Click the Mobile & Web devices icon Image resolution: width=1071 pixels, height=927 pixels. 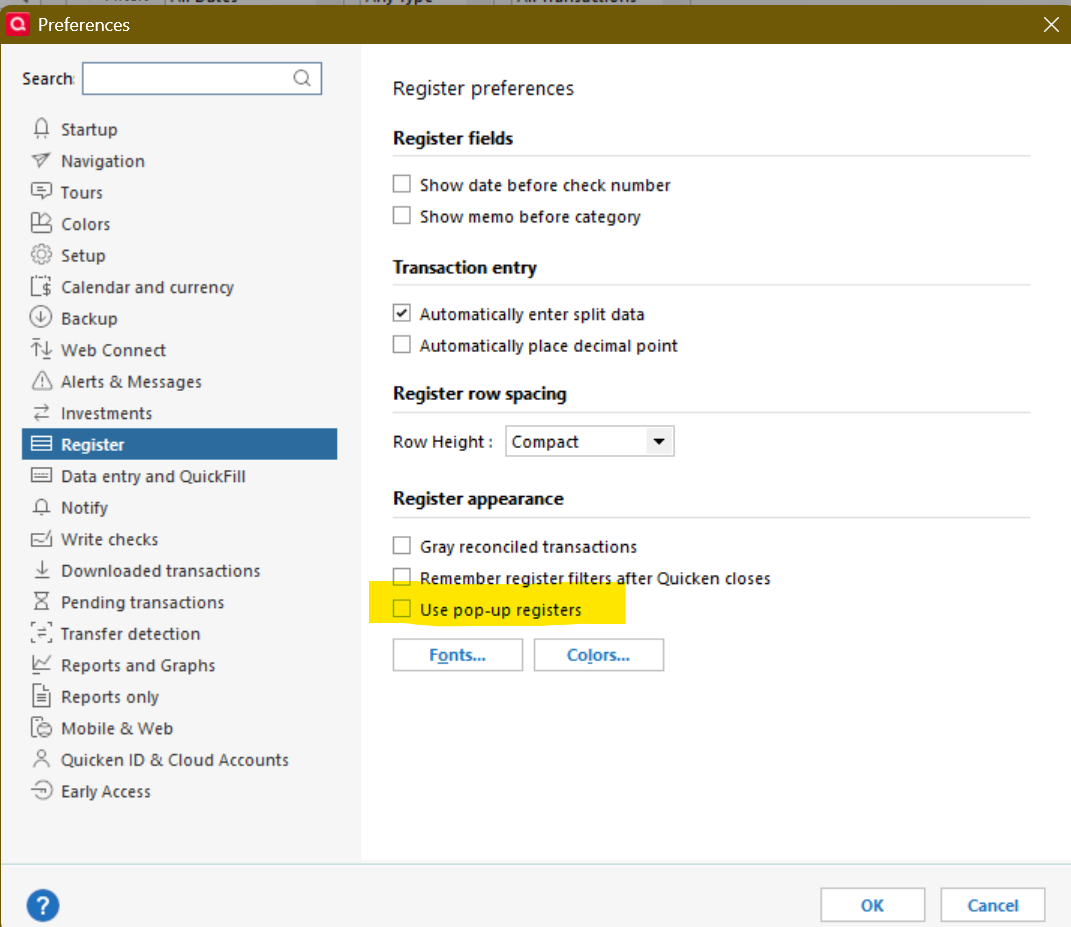(41, 728)
